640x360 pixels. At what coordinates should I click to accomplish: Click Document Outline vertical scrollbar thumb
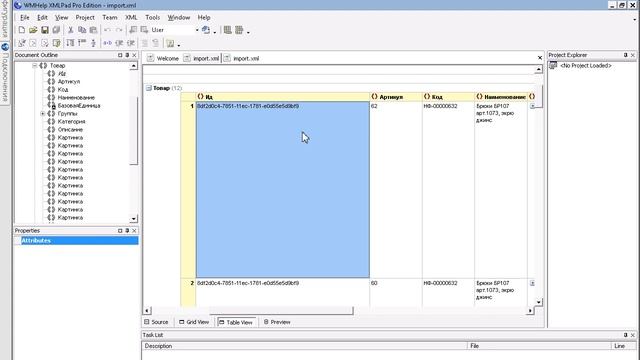point(133,131)
